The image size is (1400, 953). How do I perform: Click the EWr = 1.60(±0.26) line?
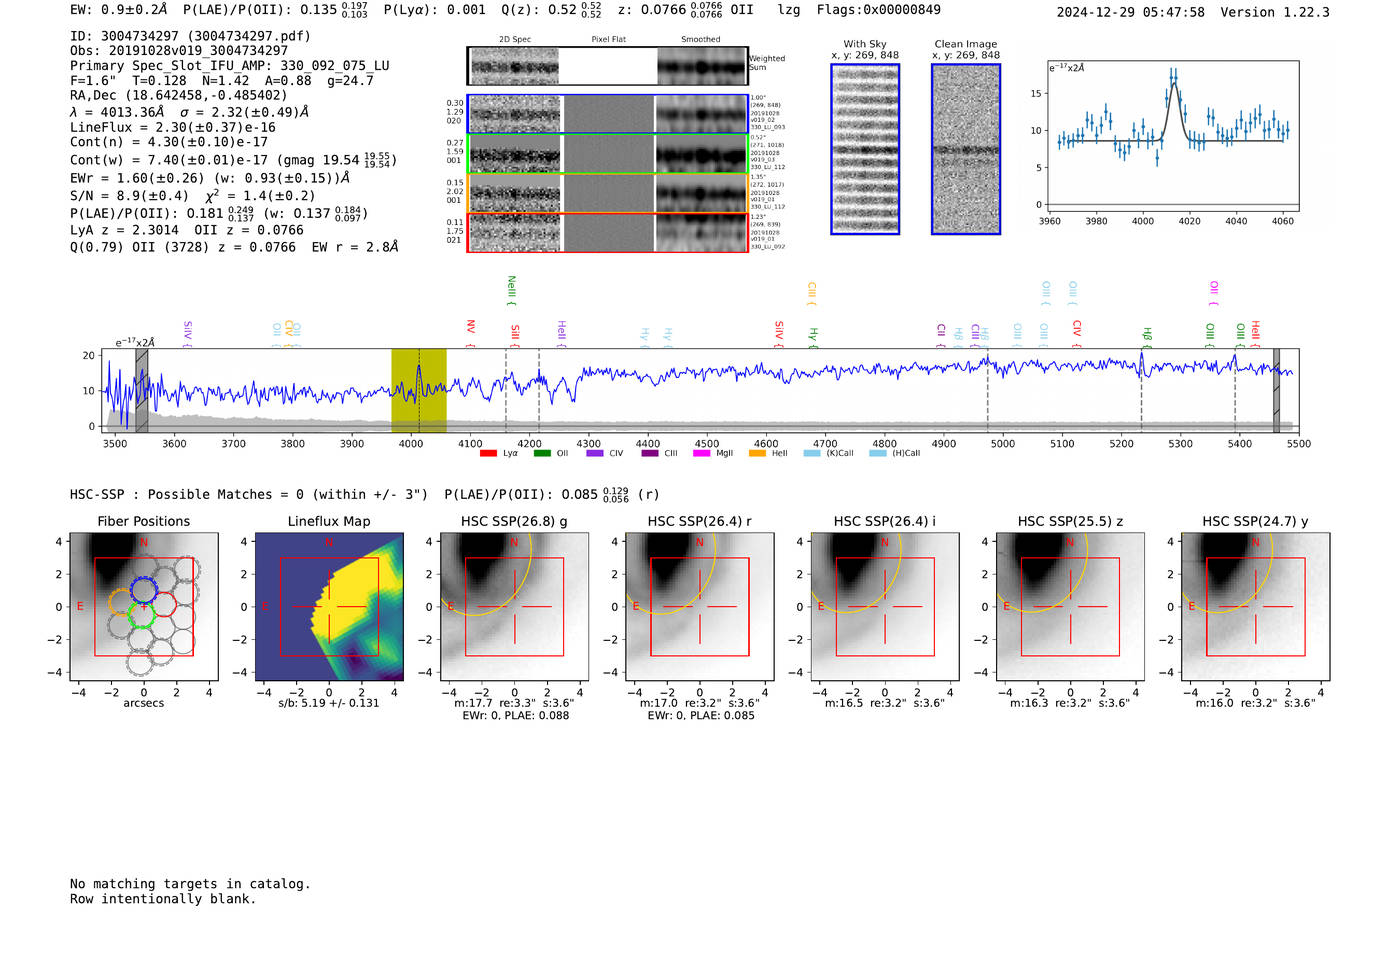tap(210, 178)
